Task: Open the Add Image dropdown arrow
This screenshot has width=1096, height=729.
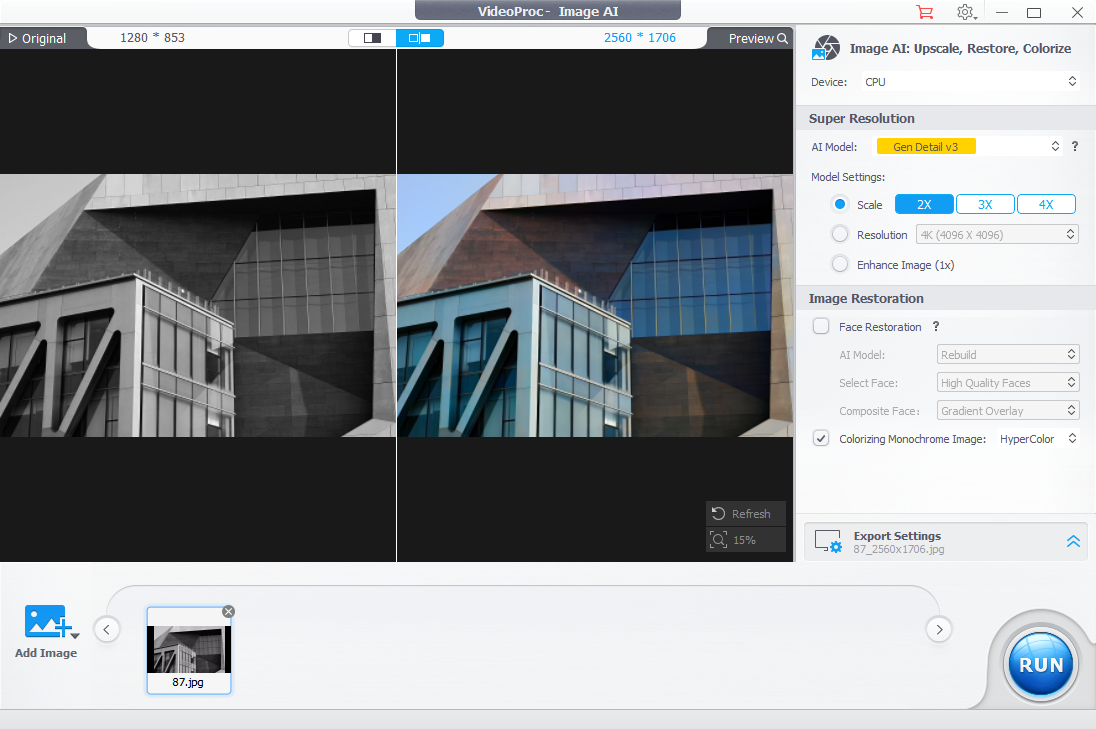Action: 75,635
